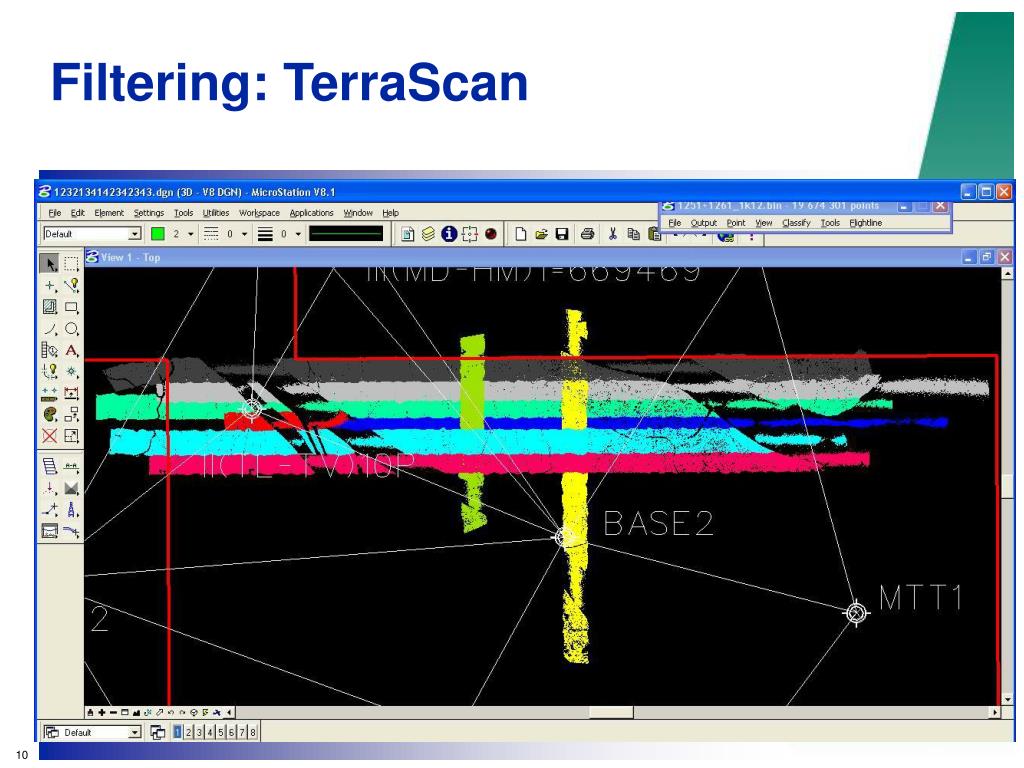This screenshot has width=1024, height=768.
Task: Click the New File icon
Action: [520, 234]
